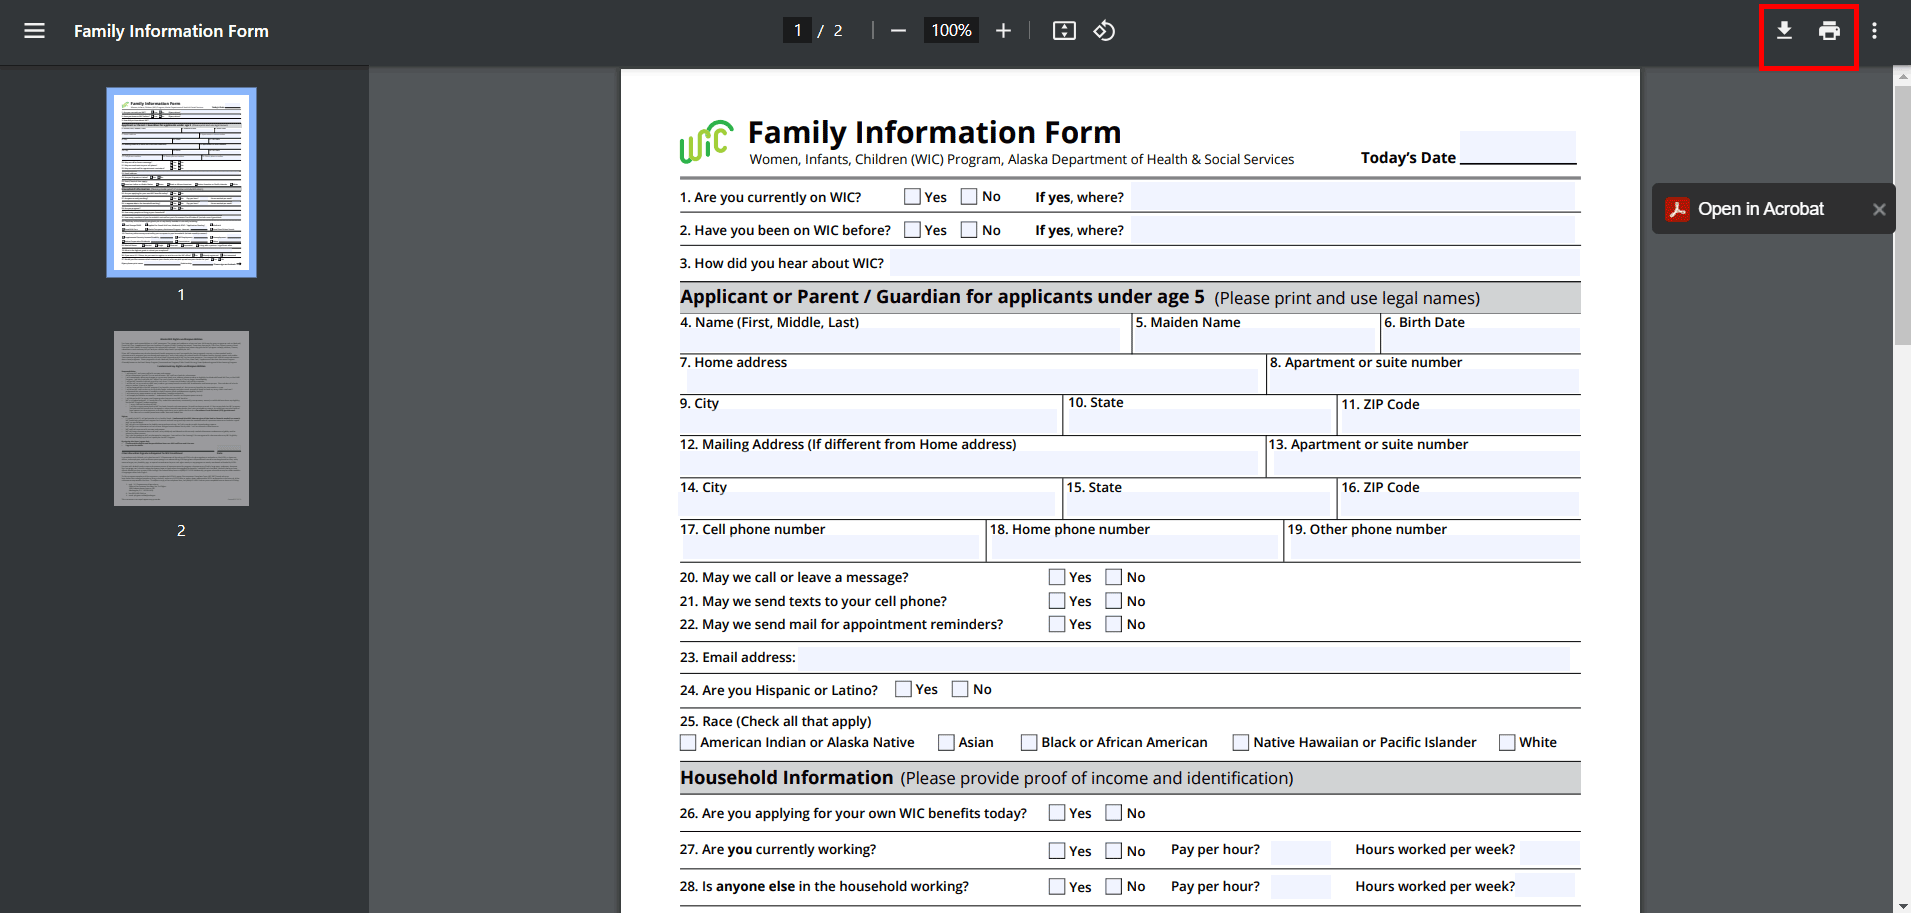
Task: Click the Name (First, Middle, Last) field
Action: click(x=902, y=341)
